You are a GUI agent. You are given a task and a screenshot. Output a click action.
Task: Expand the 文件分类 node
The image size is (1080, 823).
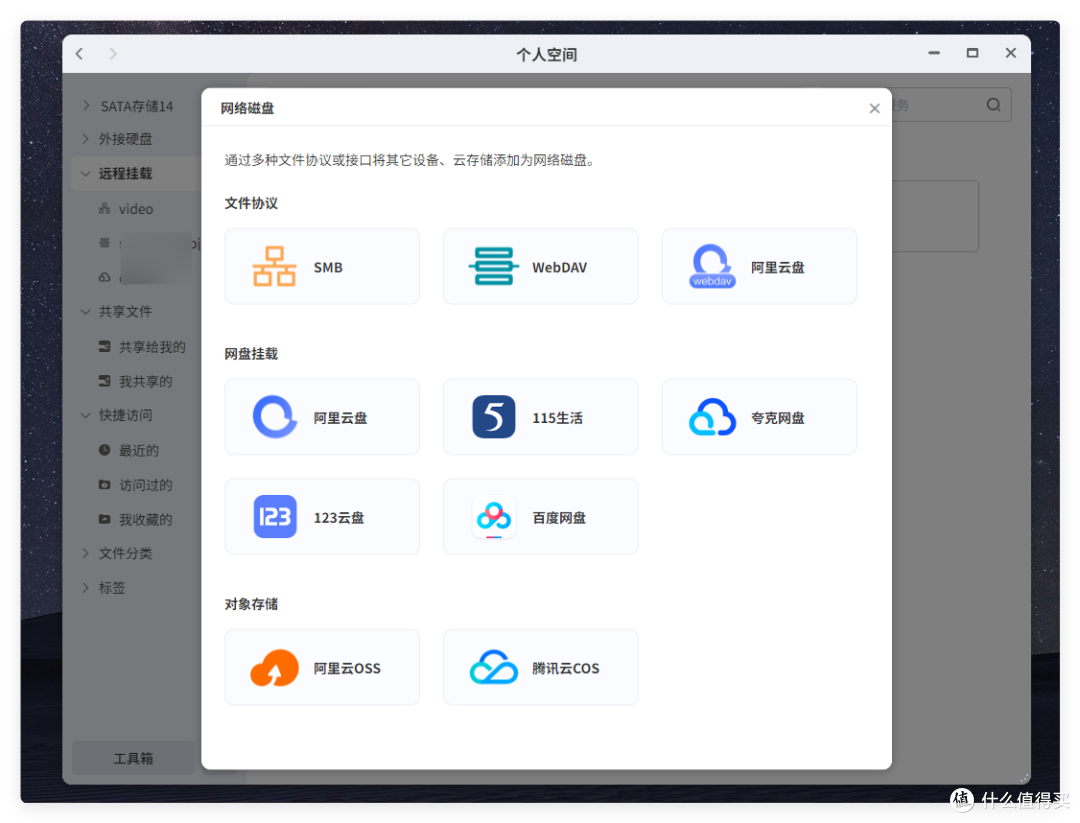85,553
